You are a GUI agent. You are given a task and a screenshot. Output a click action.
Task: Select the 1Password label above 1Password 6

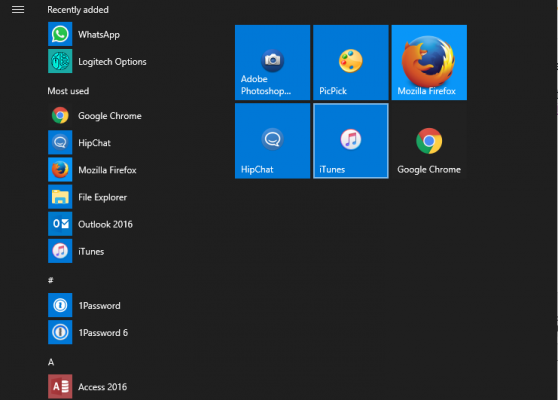click(99, 305)
